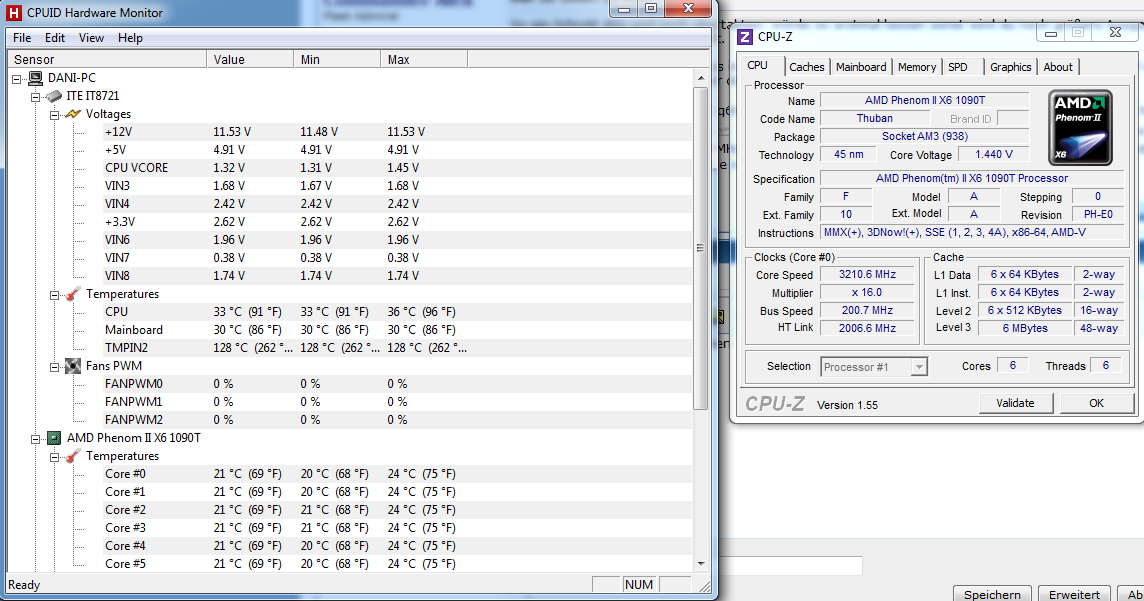Click the vertical scrollbar thumb in Hardware Monitor
The height and width of the screenshot is (601, 1144).
(700, 248)
